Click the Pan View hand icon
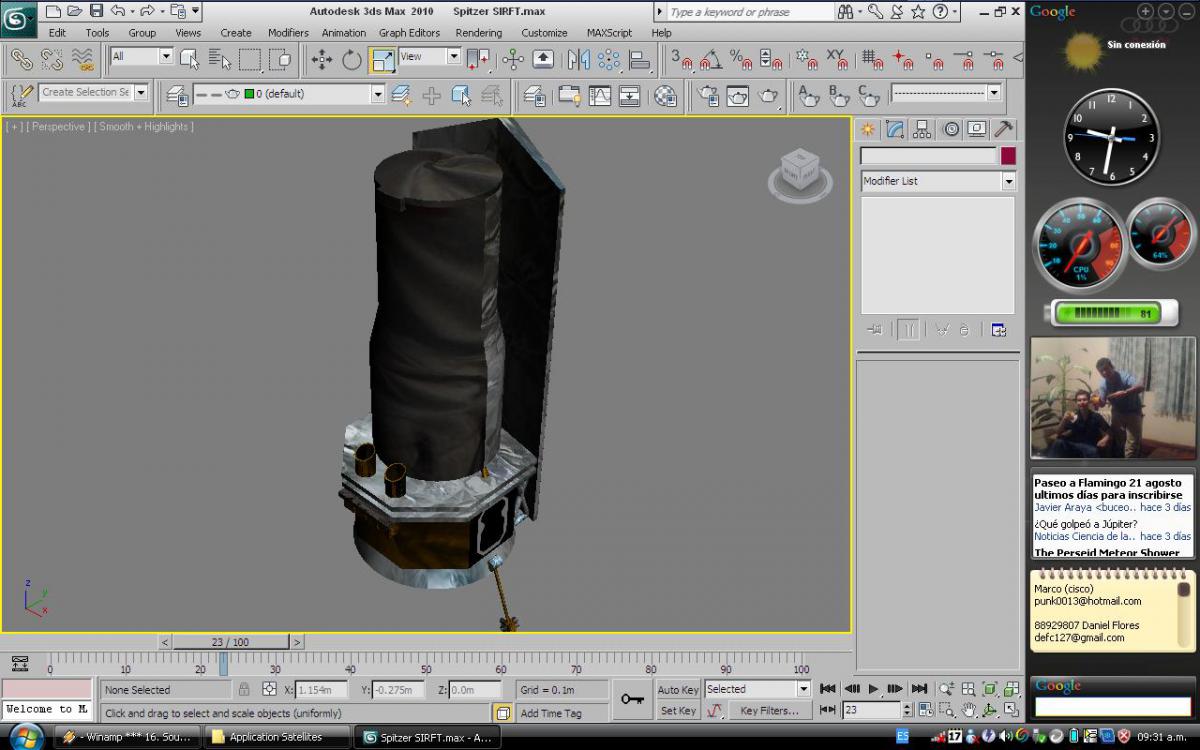This screenshot has height=750, width=1200. pyautogui.click(x=969, y=710)
